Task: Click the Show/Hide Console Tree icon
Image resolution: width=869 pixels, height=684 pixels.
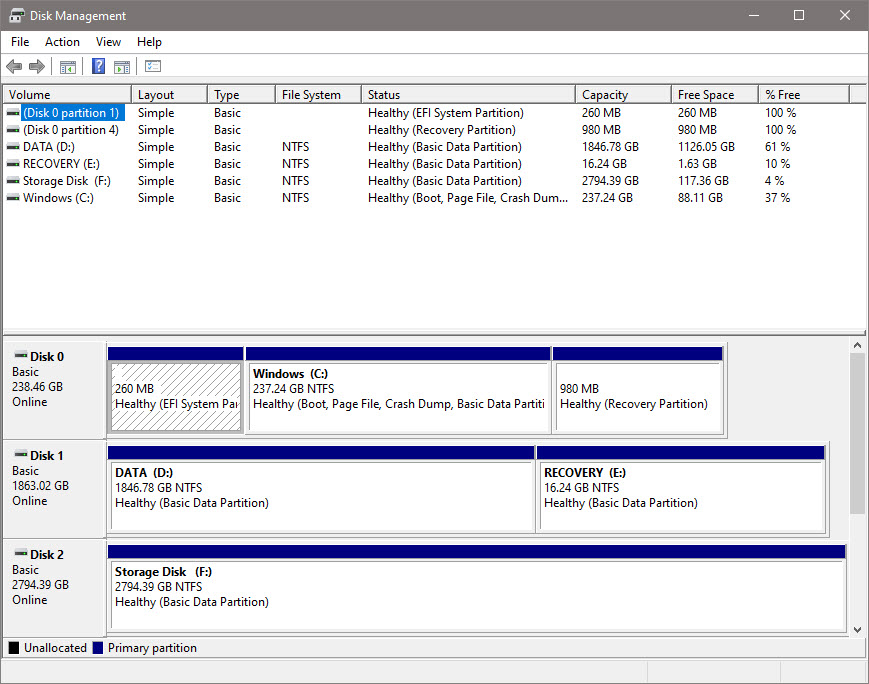Action: (68, 67)
